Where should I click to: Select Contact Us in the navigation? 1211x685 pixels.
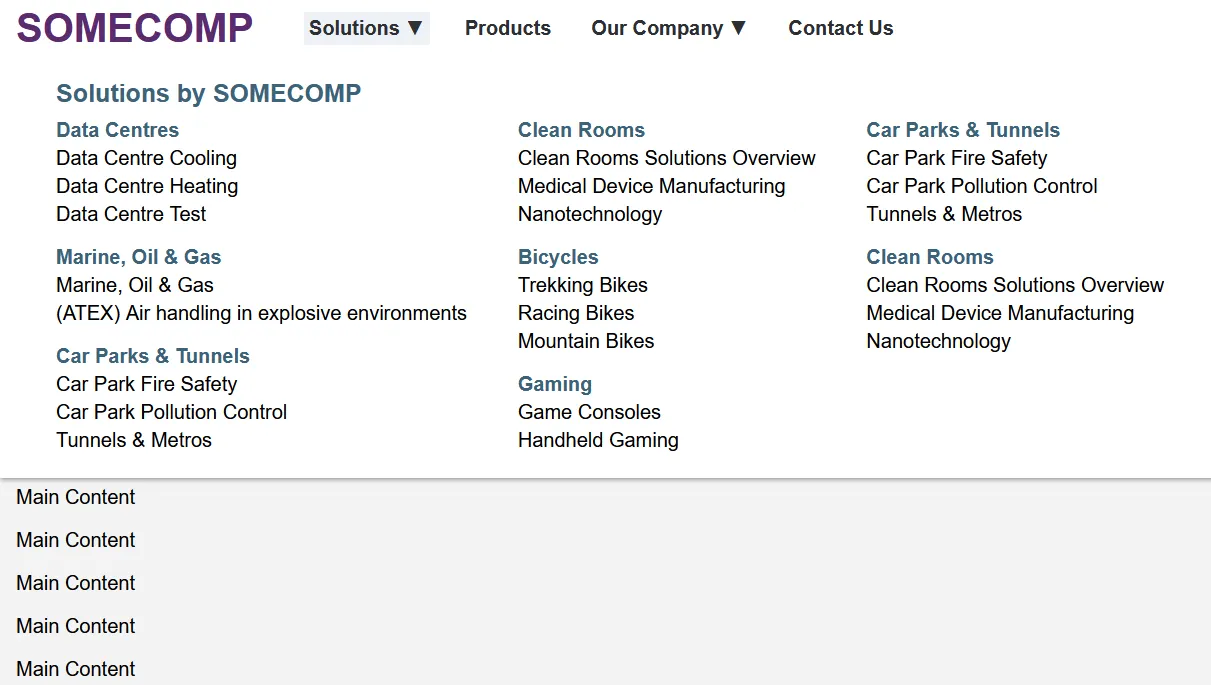(840, 28)
